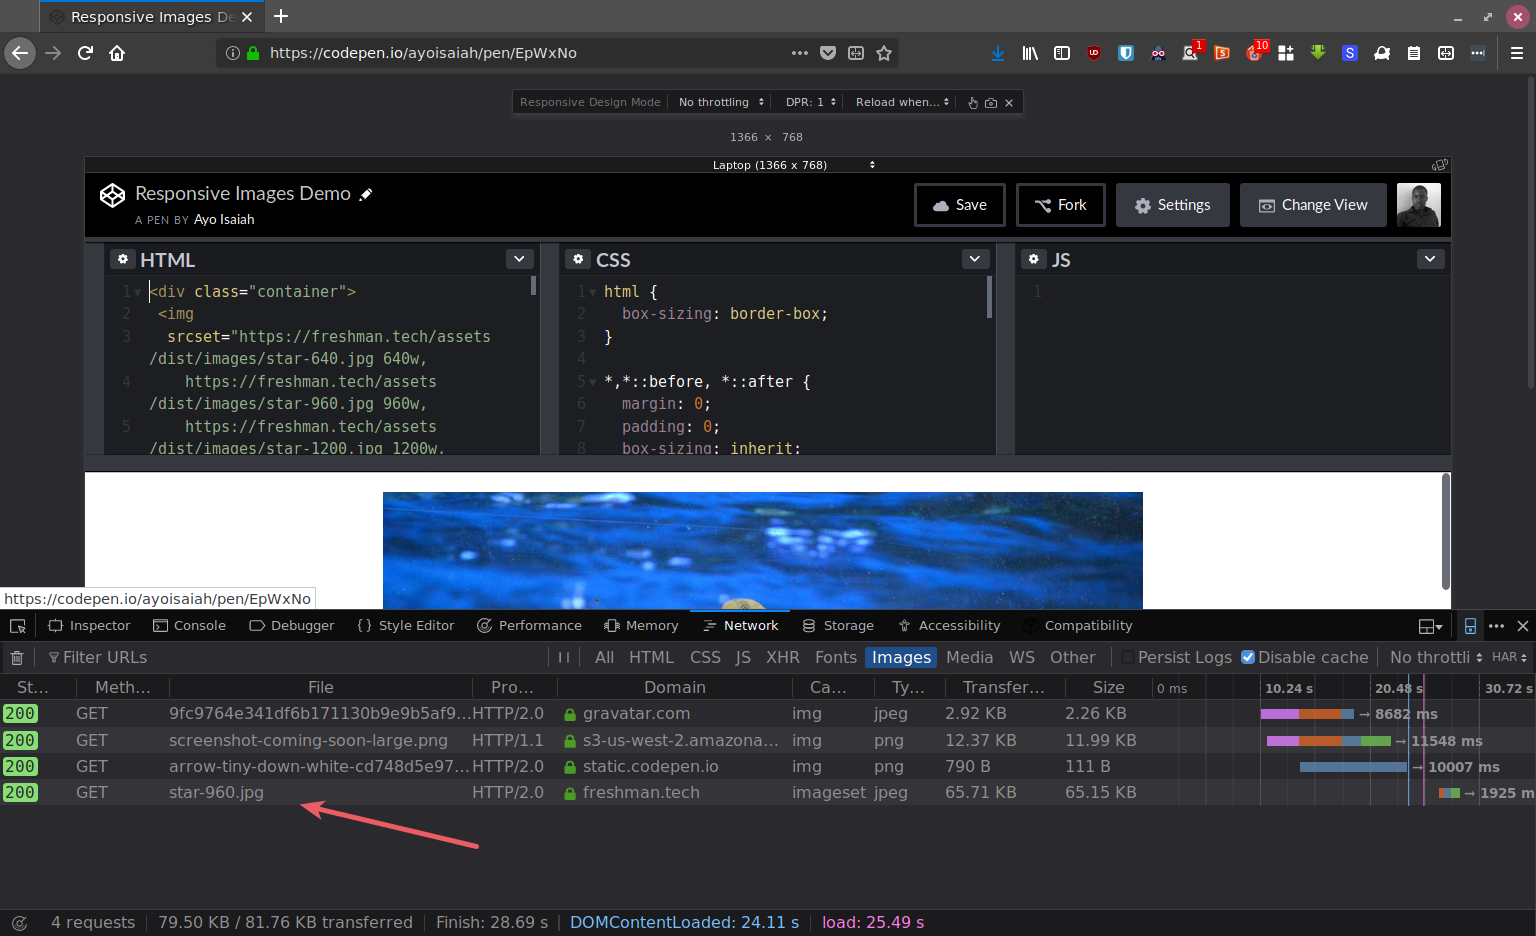Screen dimensions: 1536x936
Task: Rotate viewport orientation icon
Action: 1440,165
